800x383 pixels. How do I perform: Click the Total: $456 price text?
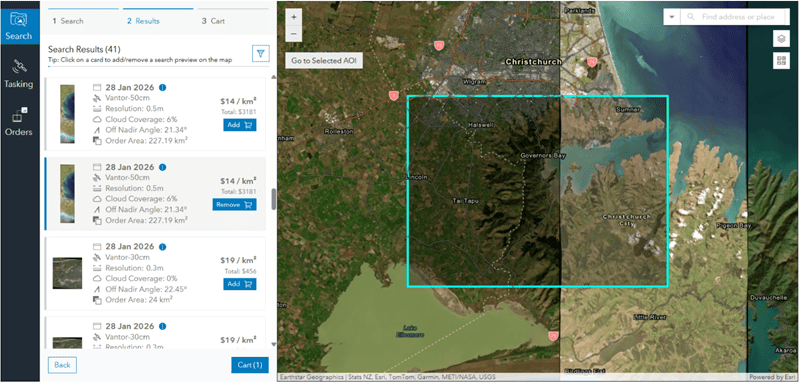tap(240, 271)
